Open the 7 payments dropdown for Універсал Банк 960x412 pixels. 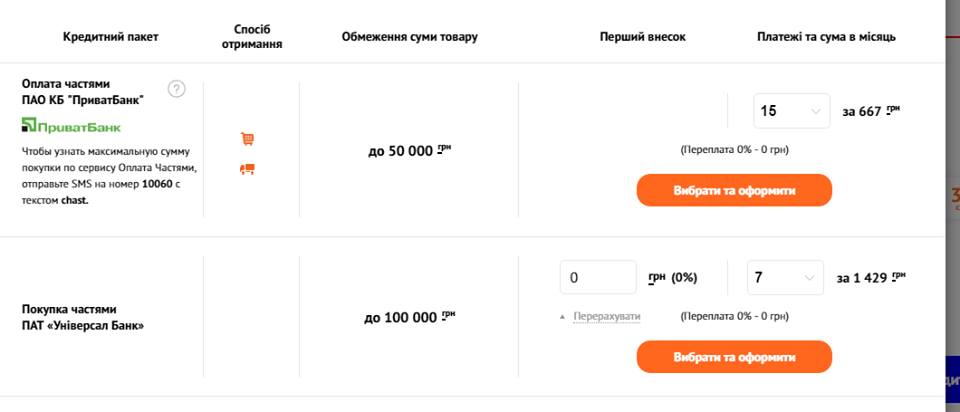[785, 277]
